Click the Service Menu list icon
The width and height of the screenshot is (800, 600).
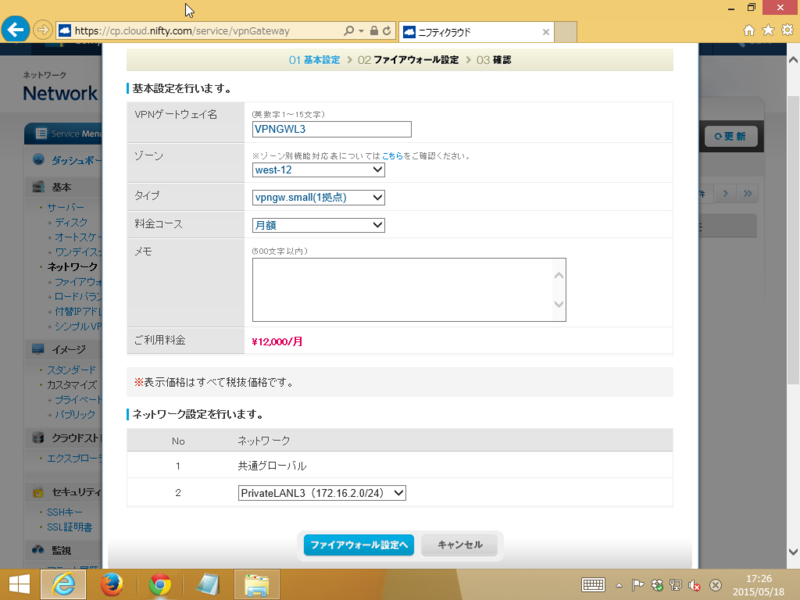(41, 134)
